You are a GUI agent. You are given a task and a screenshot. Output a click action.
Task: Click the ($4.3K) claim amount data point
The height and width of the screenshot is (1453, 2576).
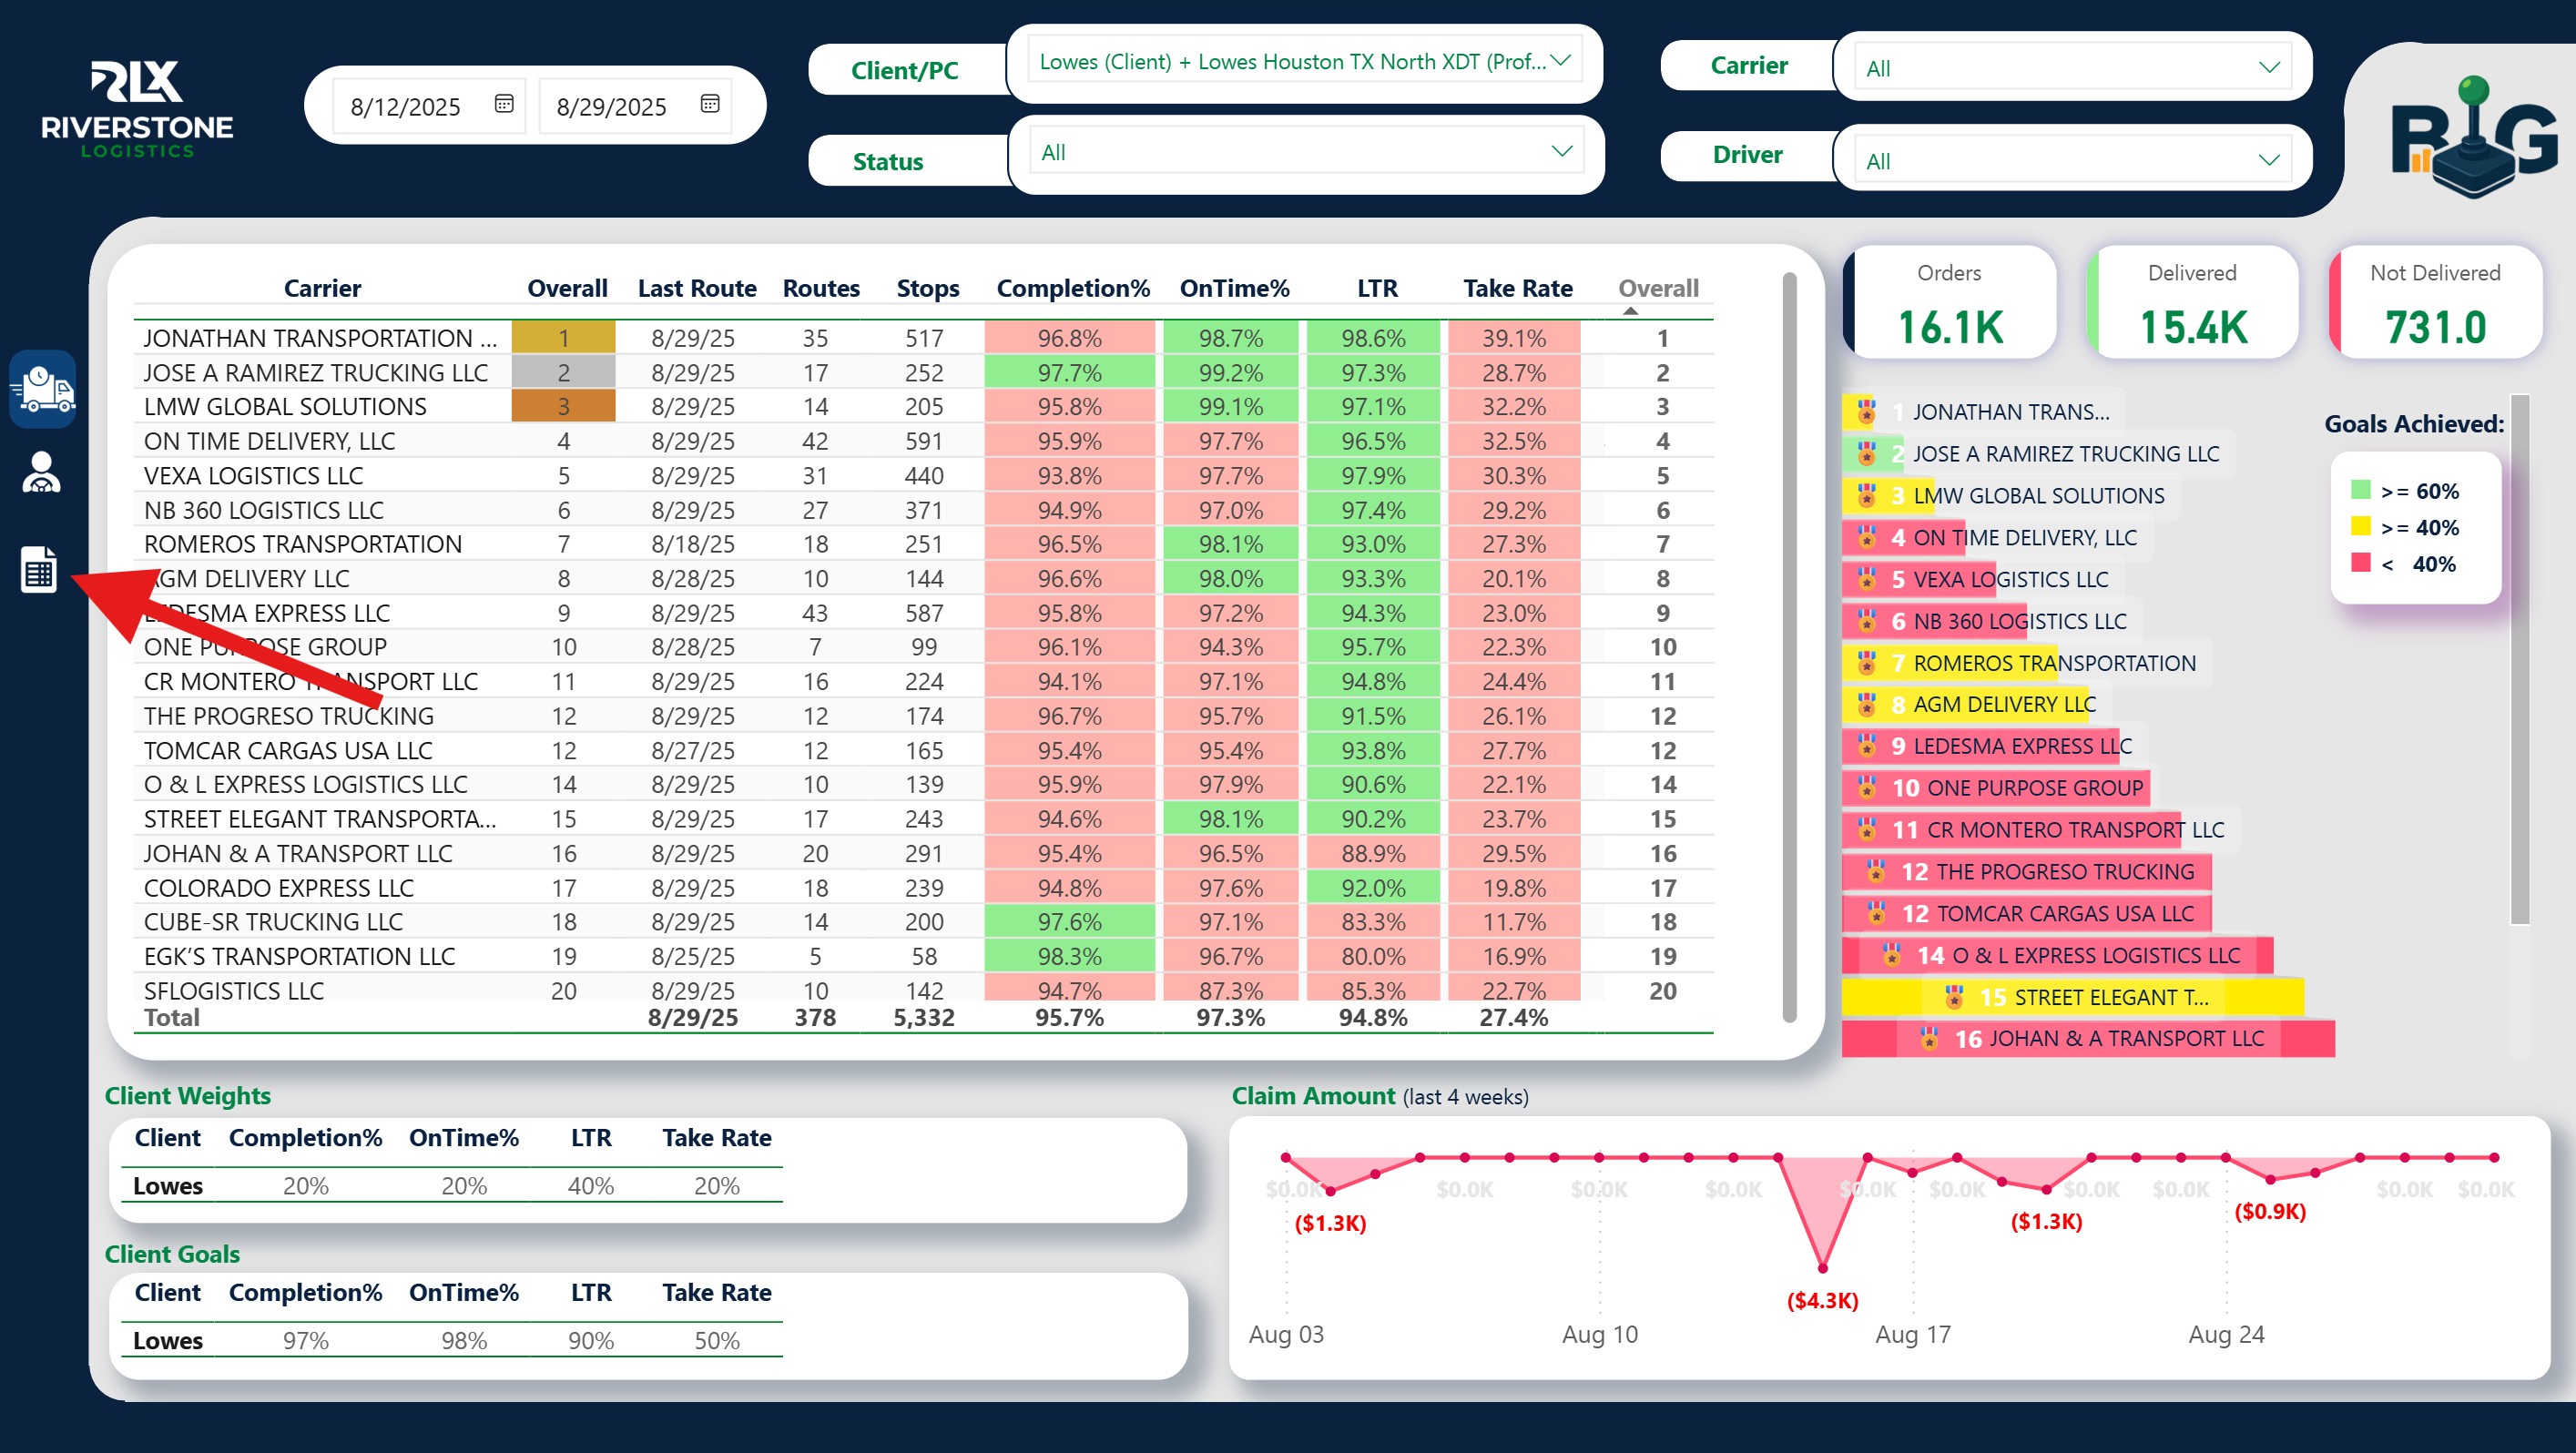(1822, 1268)
